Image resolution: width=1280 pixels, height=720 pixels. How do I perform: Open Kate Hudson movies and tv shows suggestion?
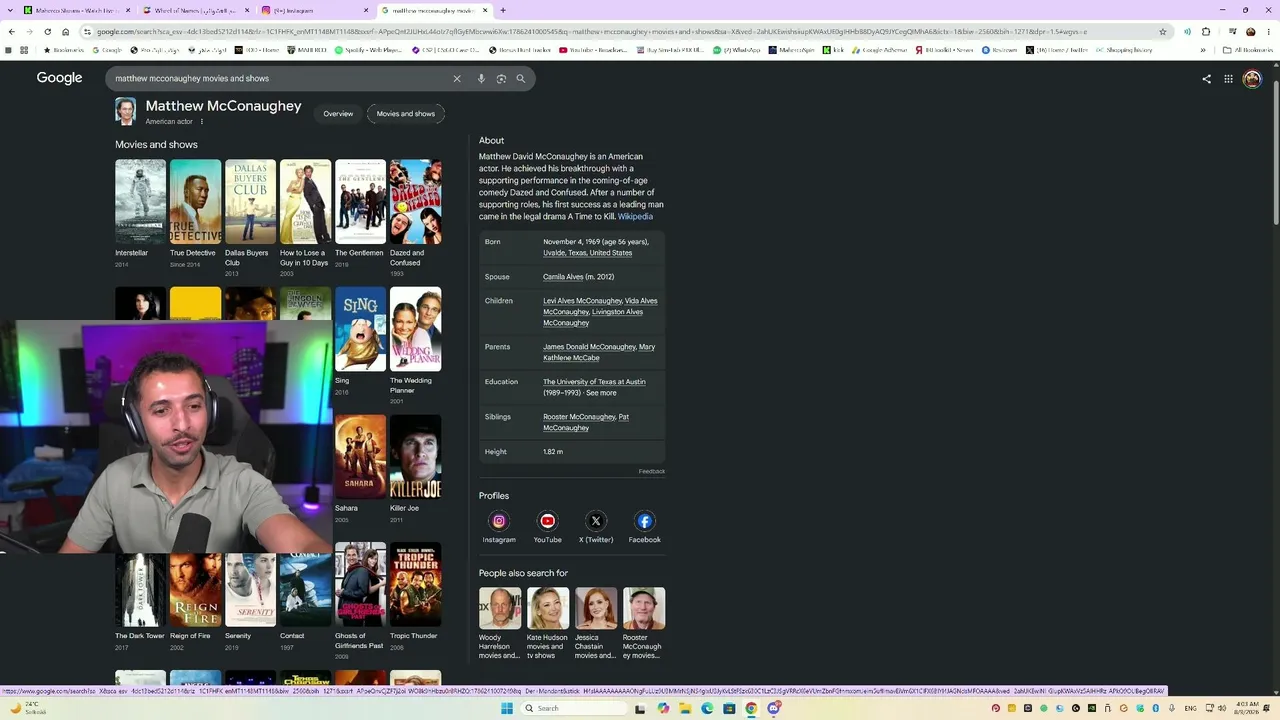tap(548, 623)
